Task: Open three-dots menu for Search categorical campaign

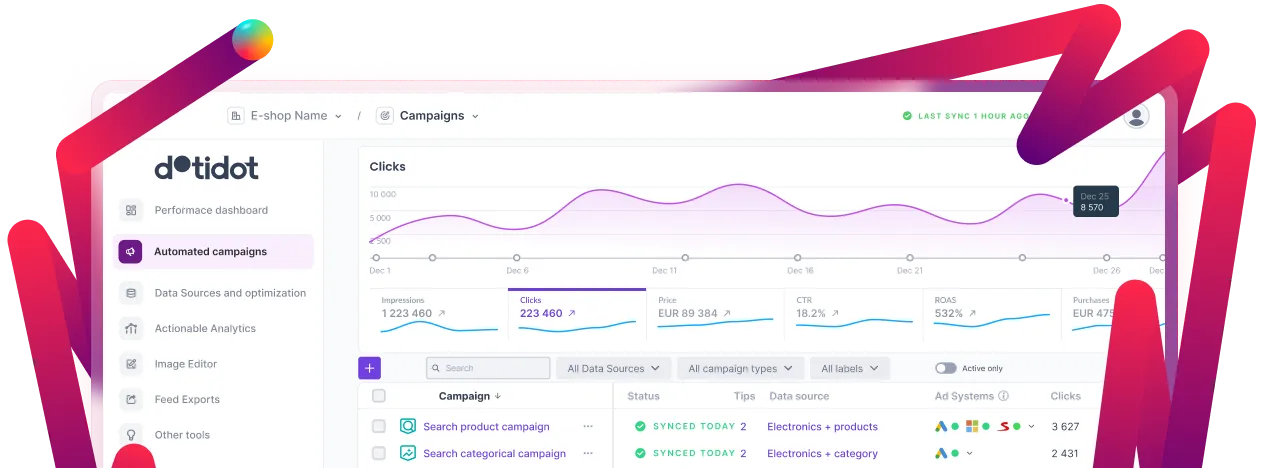Action: (588, 453)
